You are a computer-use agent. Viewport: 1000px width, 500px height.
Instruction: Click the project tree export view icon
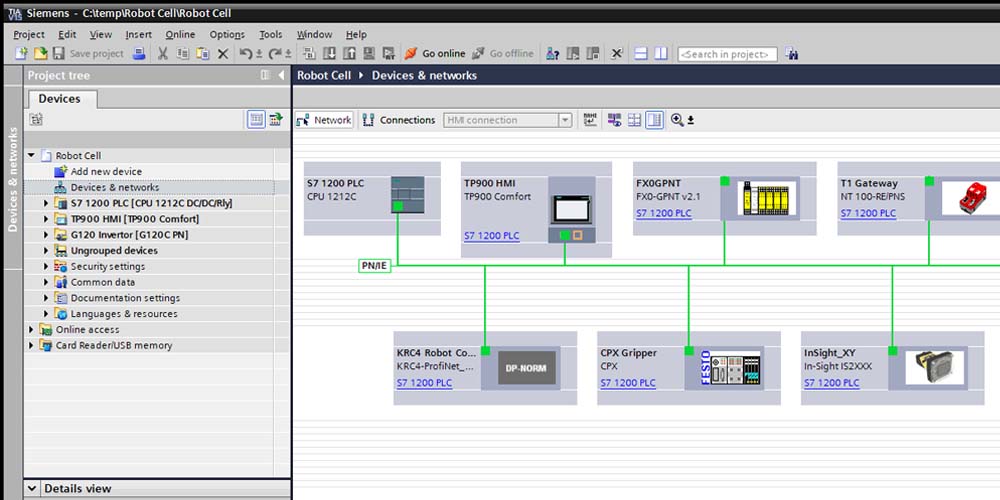[x=276, y=119]
